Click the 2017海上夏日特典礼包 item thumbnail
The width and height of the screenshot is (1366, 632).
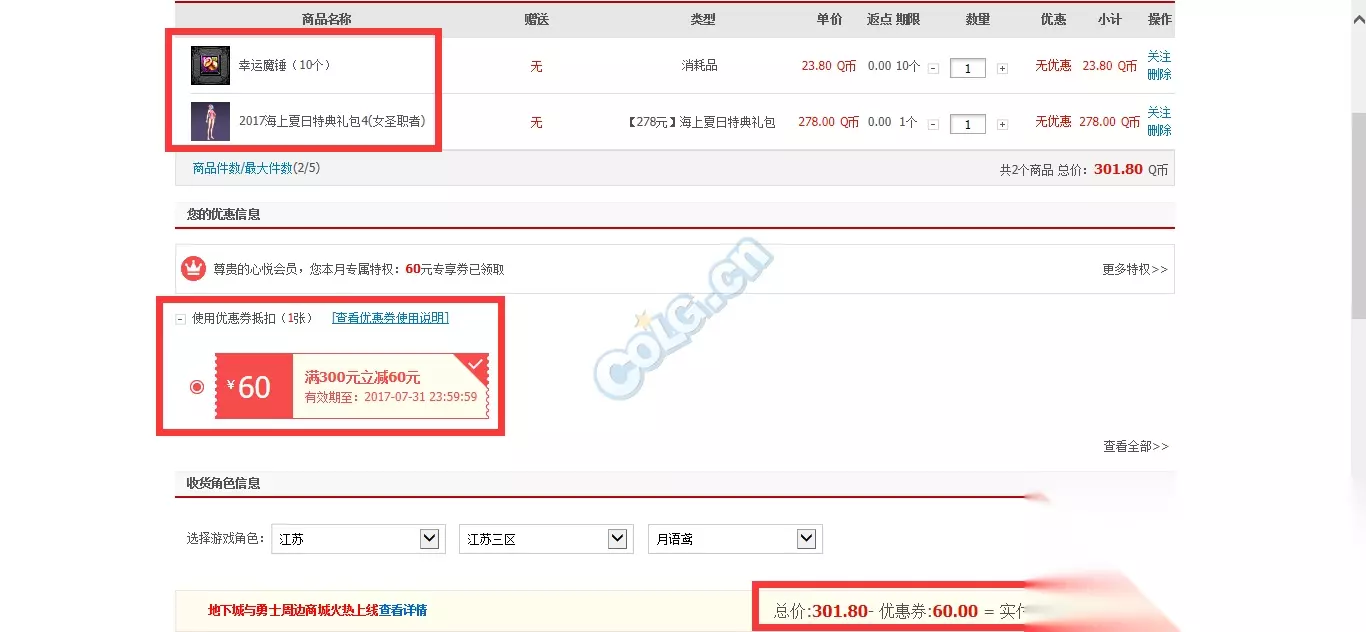pyautogui.click(x=210, y=121)
